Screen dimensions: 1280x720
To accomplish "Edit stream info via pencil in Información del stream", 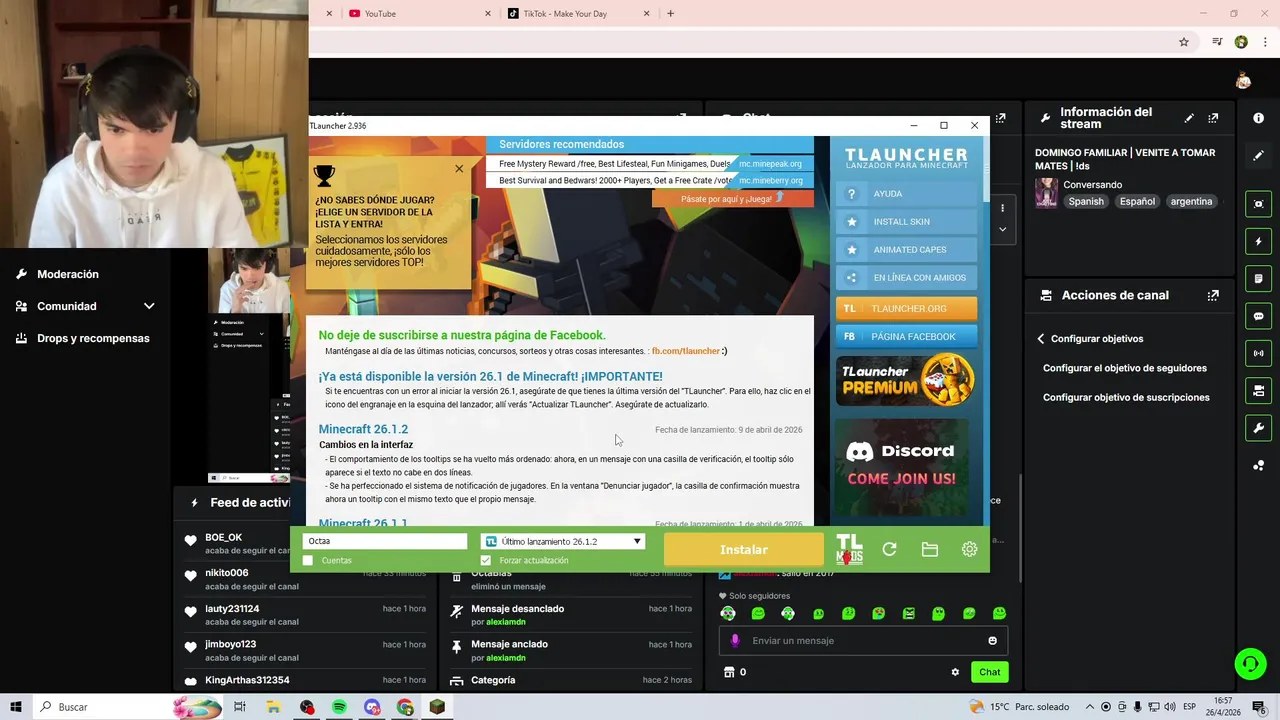I will pos(1189,118).
